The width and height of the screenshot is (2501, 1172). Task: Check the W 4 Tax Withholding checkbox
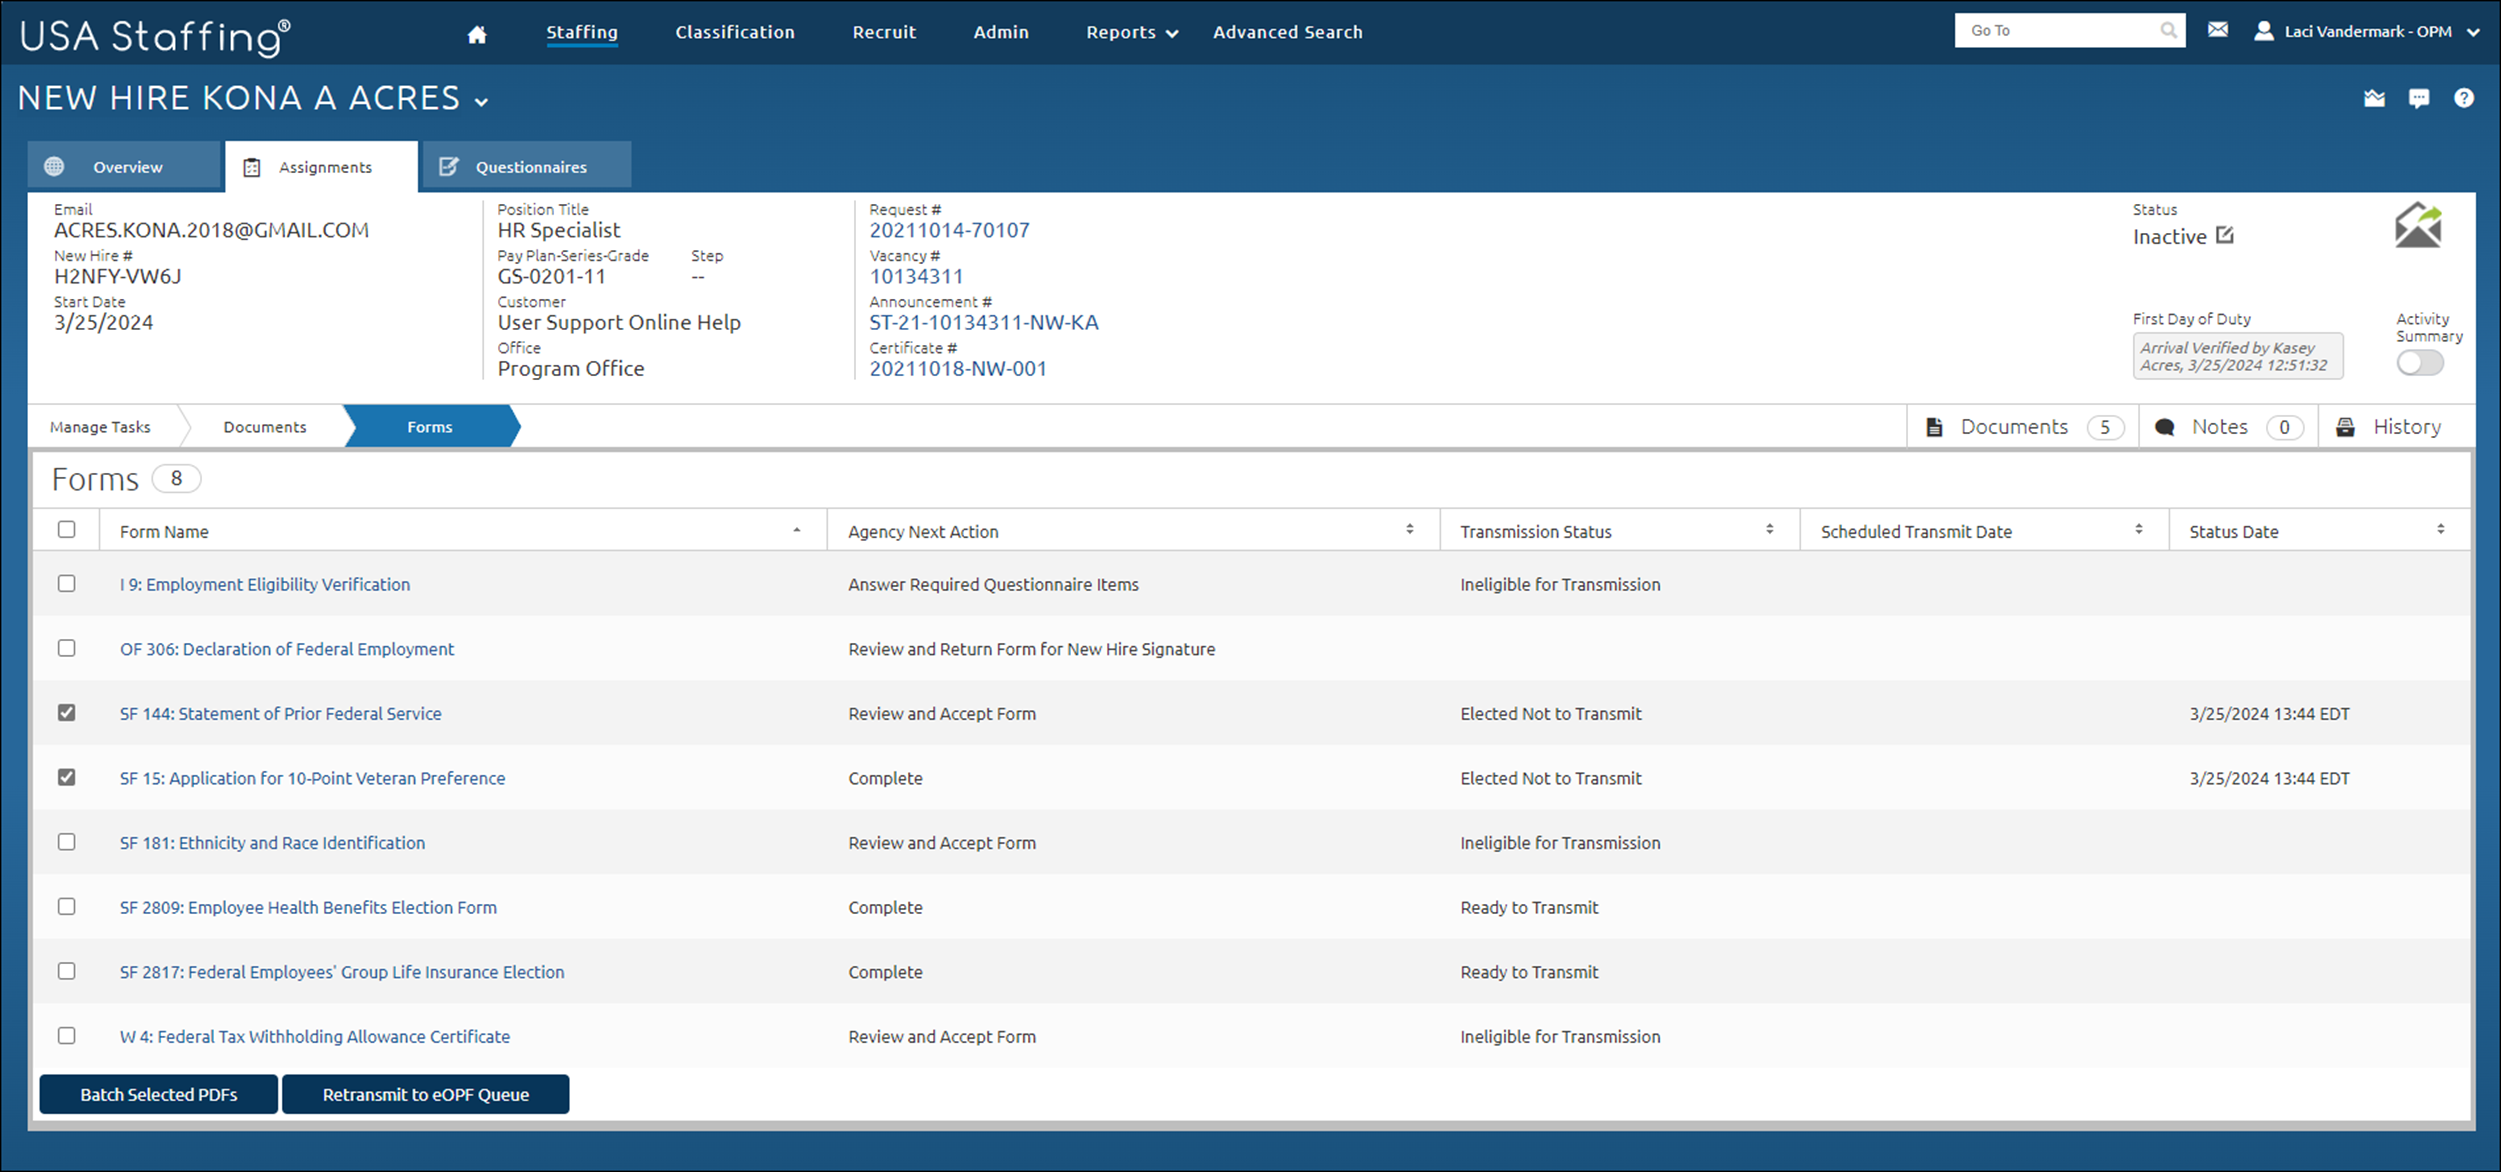point(67,1035)
